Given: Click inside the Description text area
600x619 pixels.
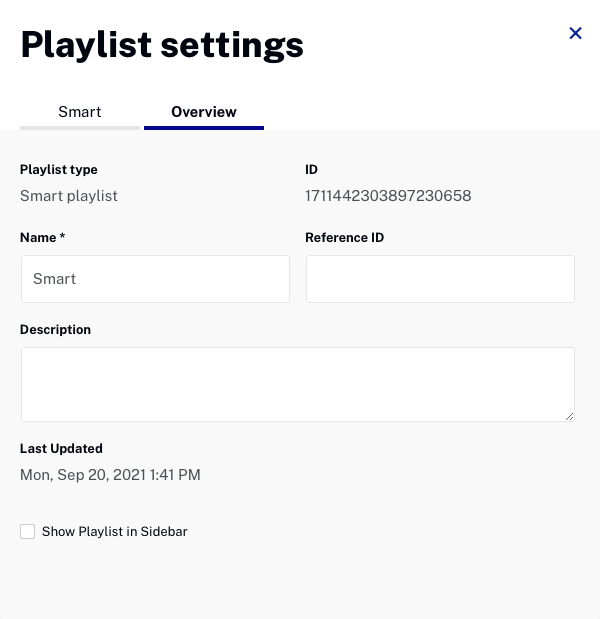Looking at the screenshot, I should tap(297, 384).
